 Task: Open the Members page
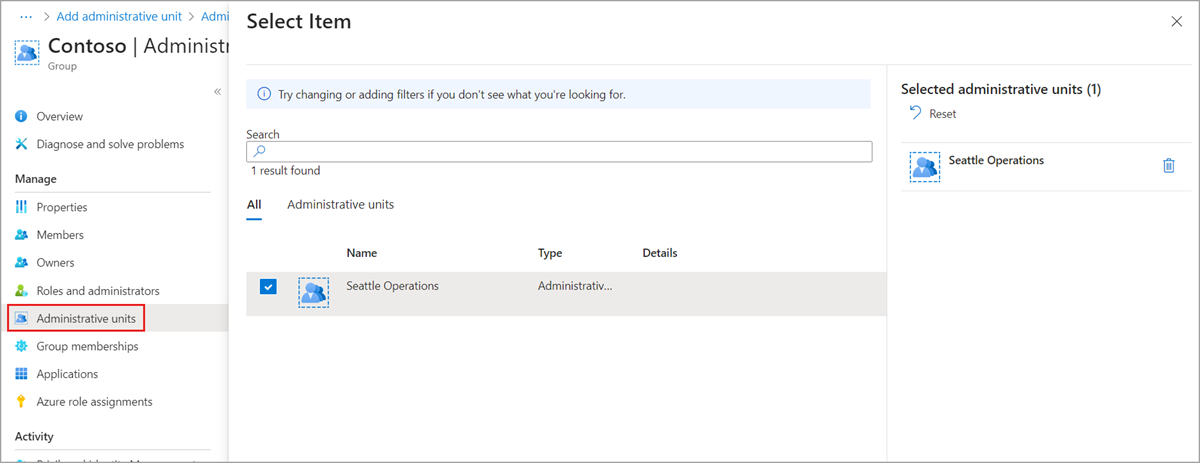click(x=60, y=235)
